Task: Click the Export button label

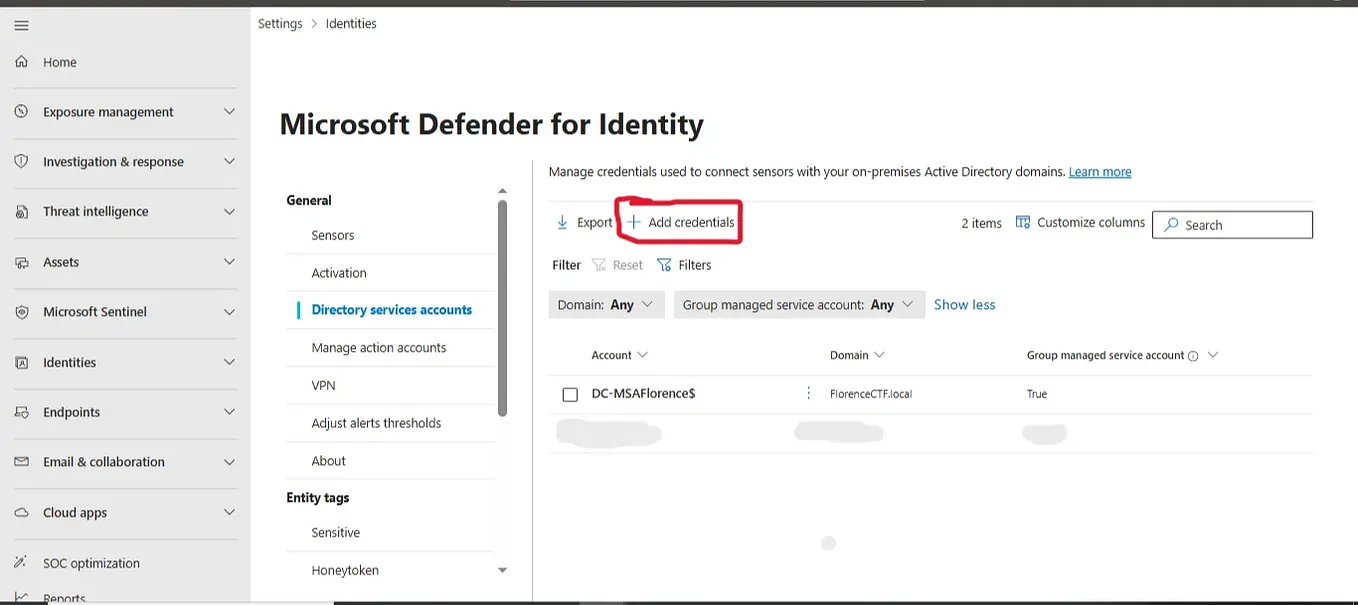Action: tap(594, 223)
